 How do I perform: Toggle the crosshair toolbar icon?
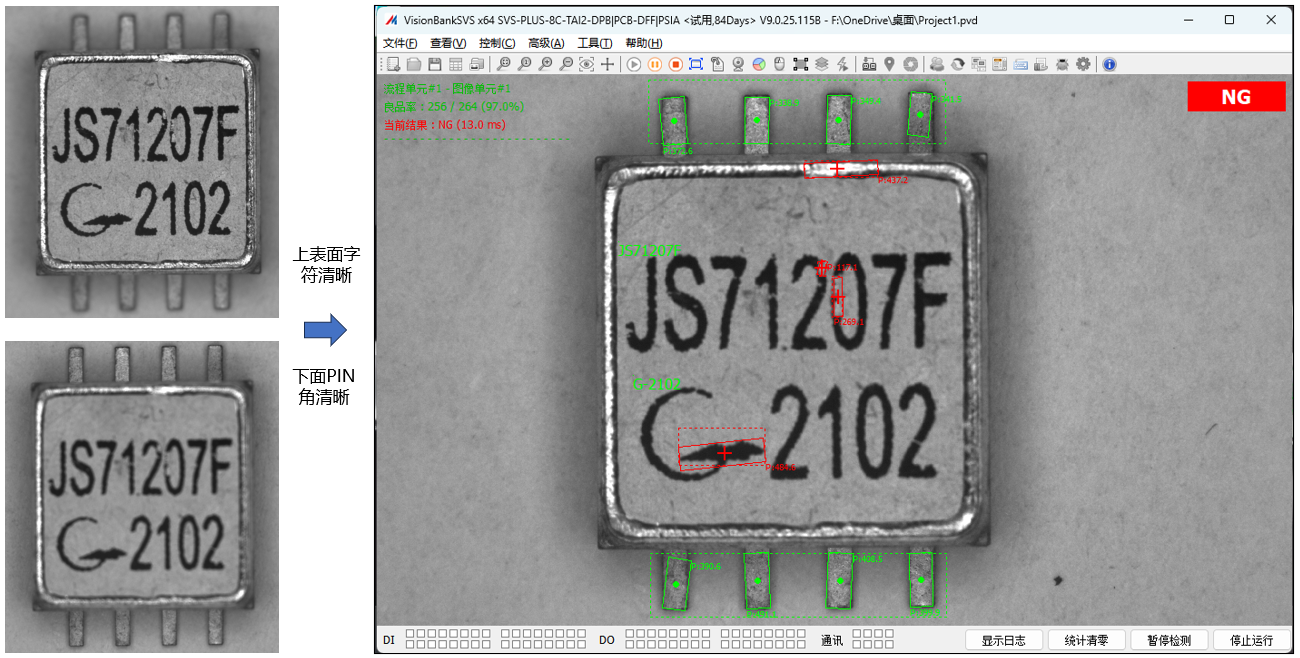click(x=607, y=64)
